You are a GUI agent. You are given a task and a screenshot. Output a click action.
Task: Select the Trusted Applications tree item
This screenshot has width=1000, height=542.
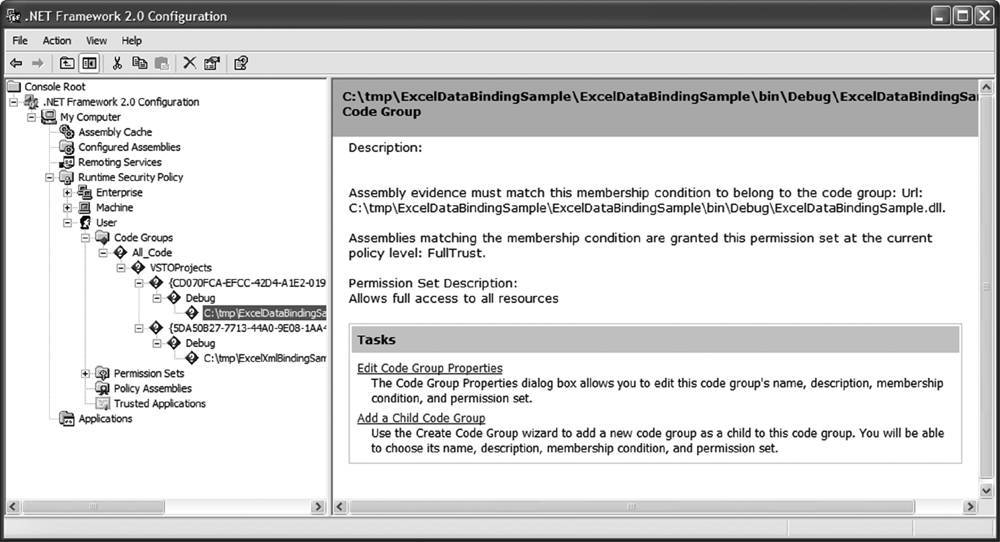pos(159,404)
